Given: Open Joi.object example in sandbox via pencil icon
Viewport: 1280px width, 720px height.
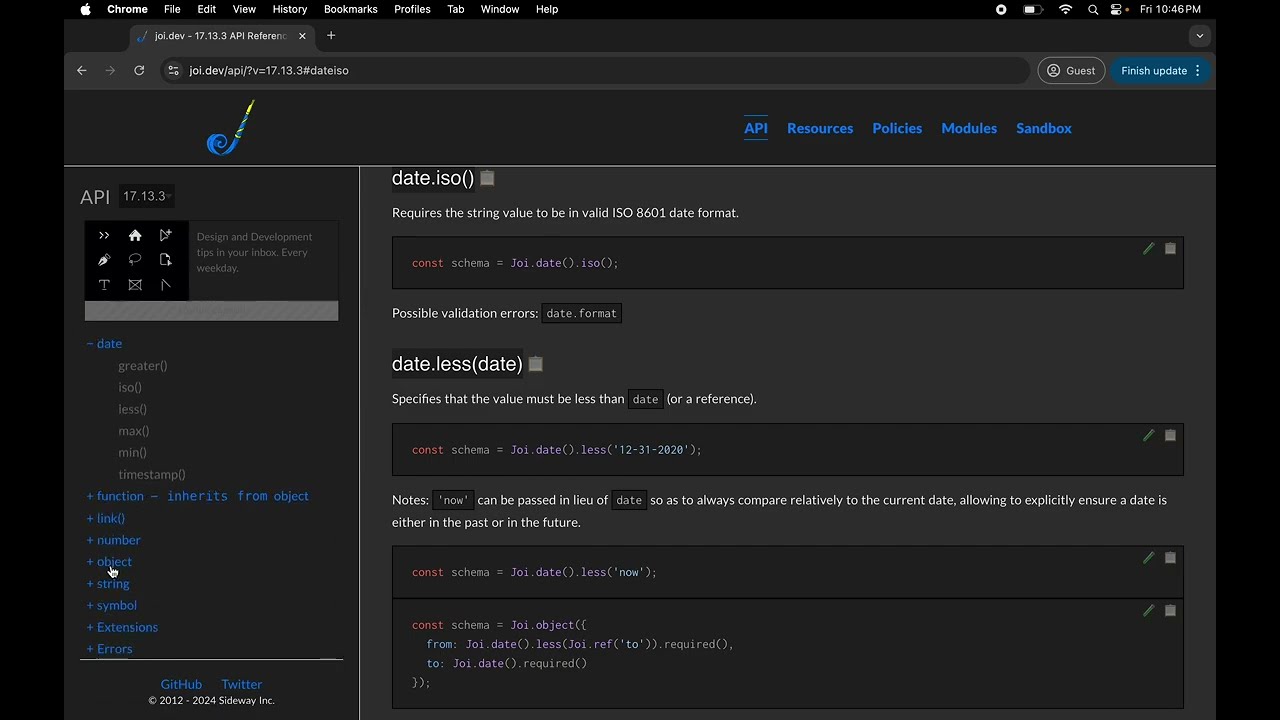Looking at the screenshot, I should tap(1149, 610).
